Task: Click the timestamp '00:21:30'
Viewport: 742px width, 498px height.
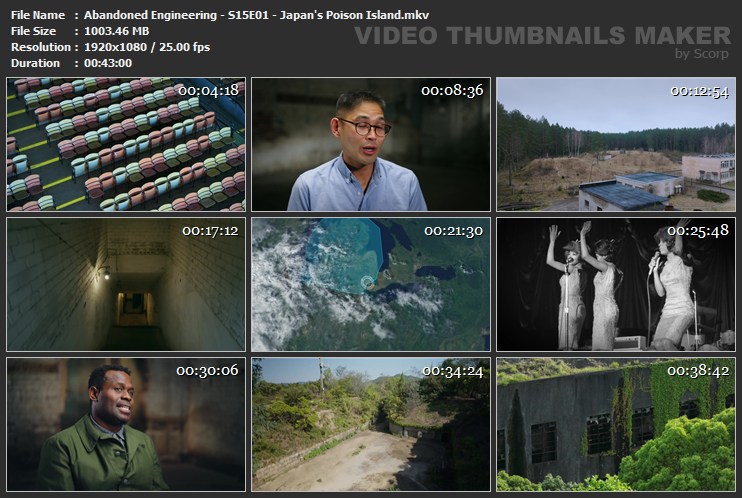Action: click(453, 231)
